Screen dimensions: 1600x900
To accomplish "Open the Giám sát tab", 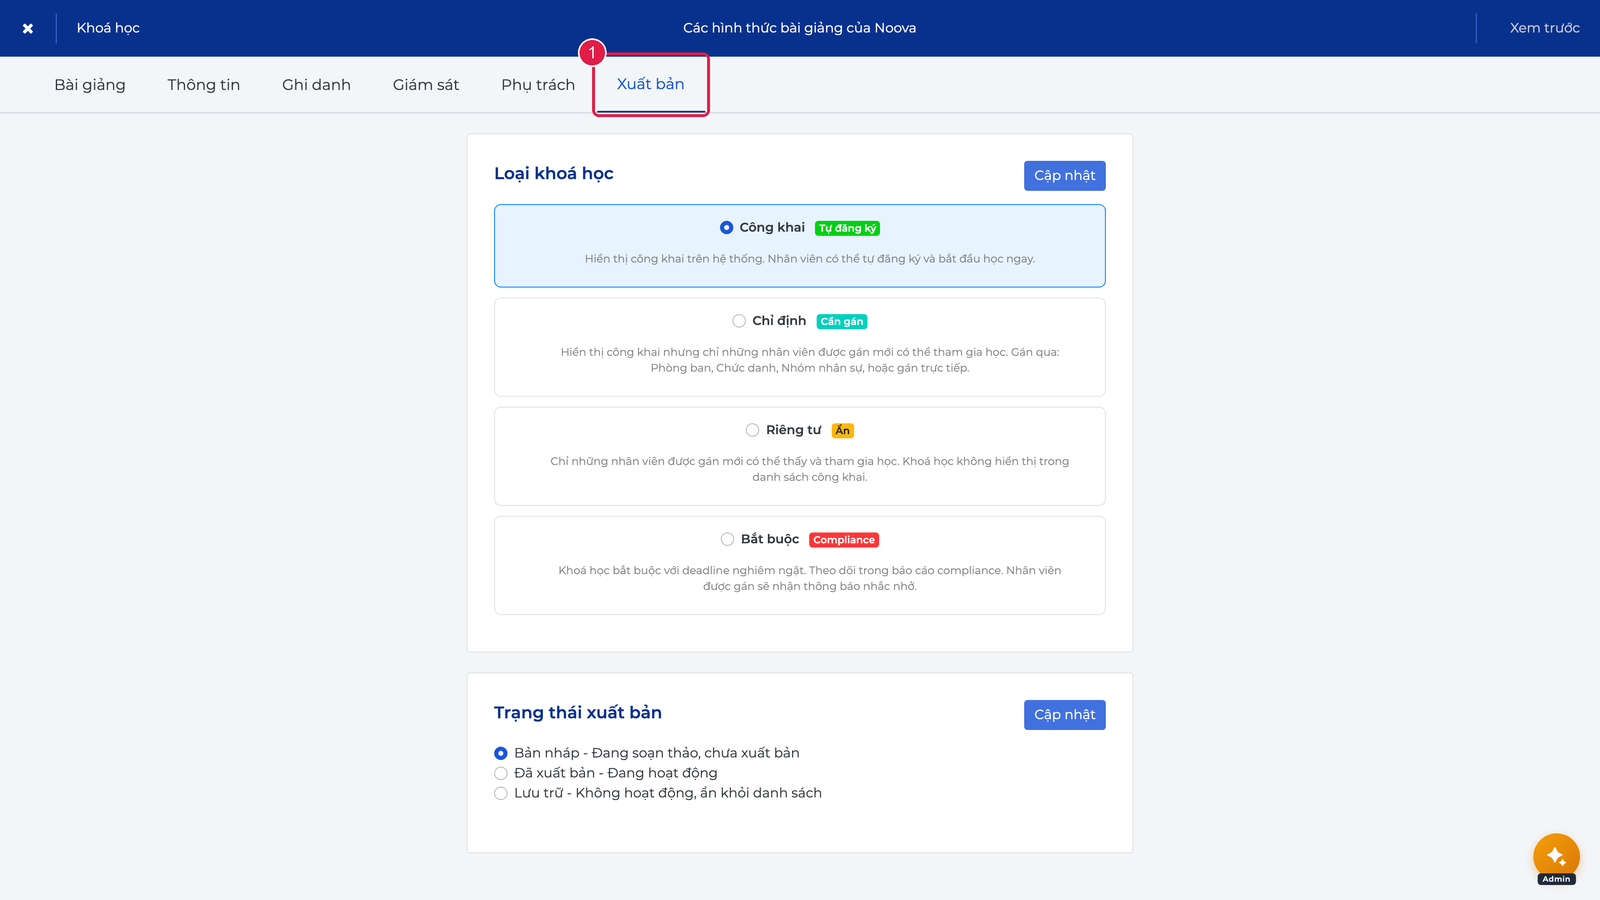I will coord(426,85).
